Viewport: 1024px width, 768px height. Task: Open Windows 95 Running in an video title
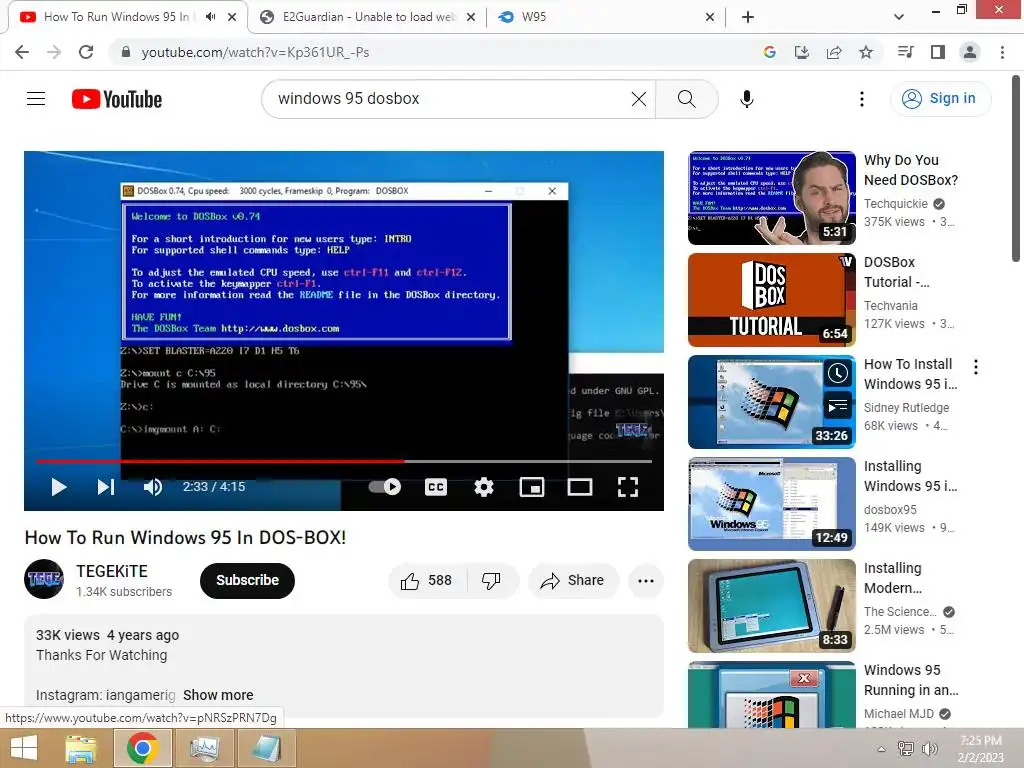click(910, 680)
